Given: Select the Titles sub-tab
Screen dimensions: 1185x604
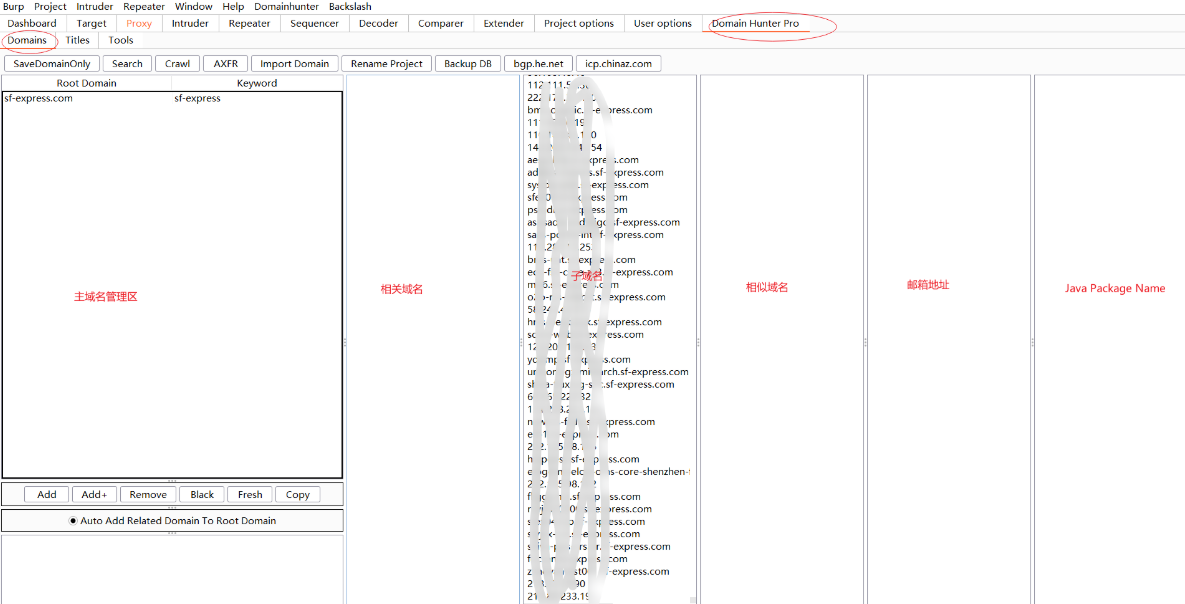Looking at the screenshot, I should click(x=77, y=40).
